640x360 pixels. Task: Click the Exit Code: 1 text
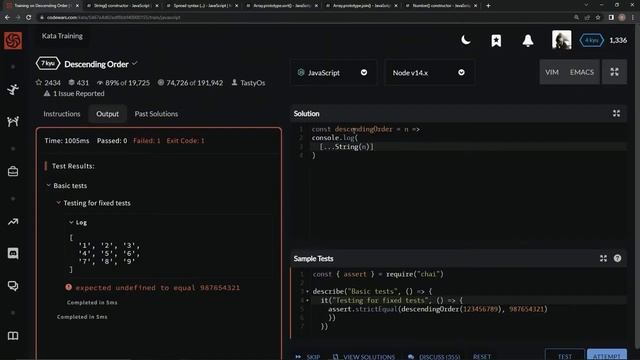[185, 141]
